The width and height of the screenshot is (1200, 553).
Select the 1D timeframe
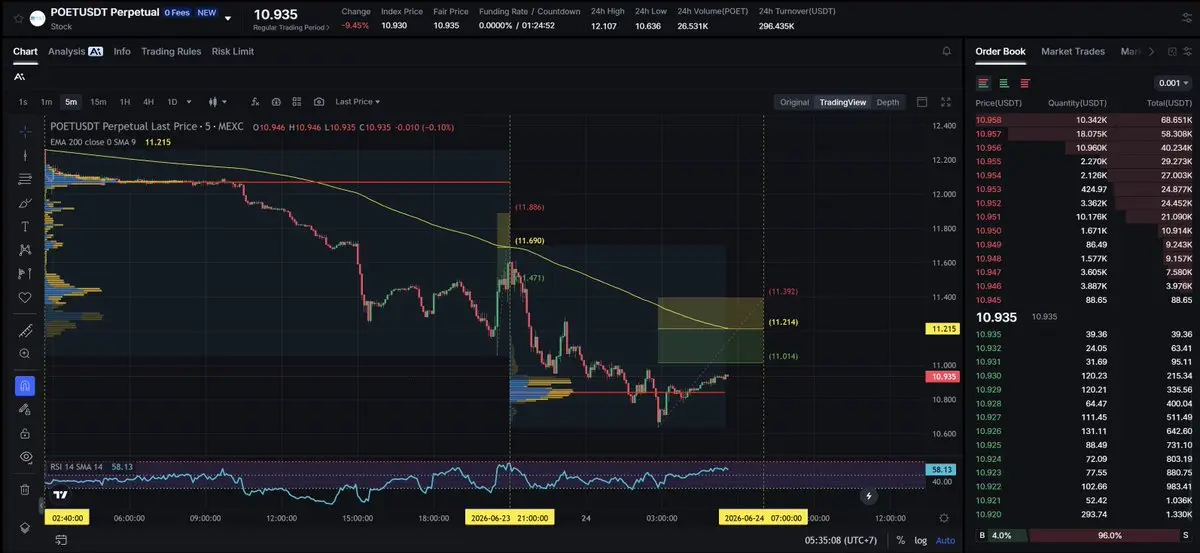172,102
